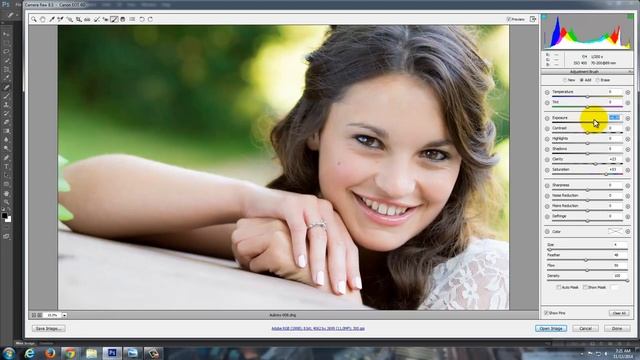Select the Add brush radio button
The image size is (640, 360).
(x=582, y=80)
